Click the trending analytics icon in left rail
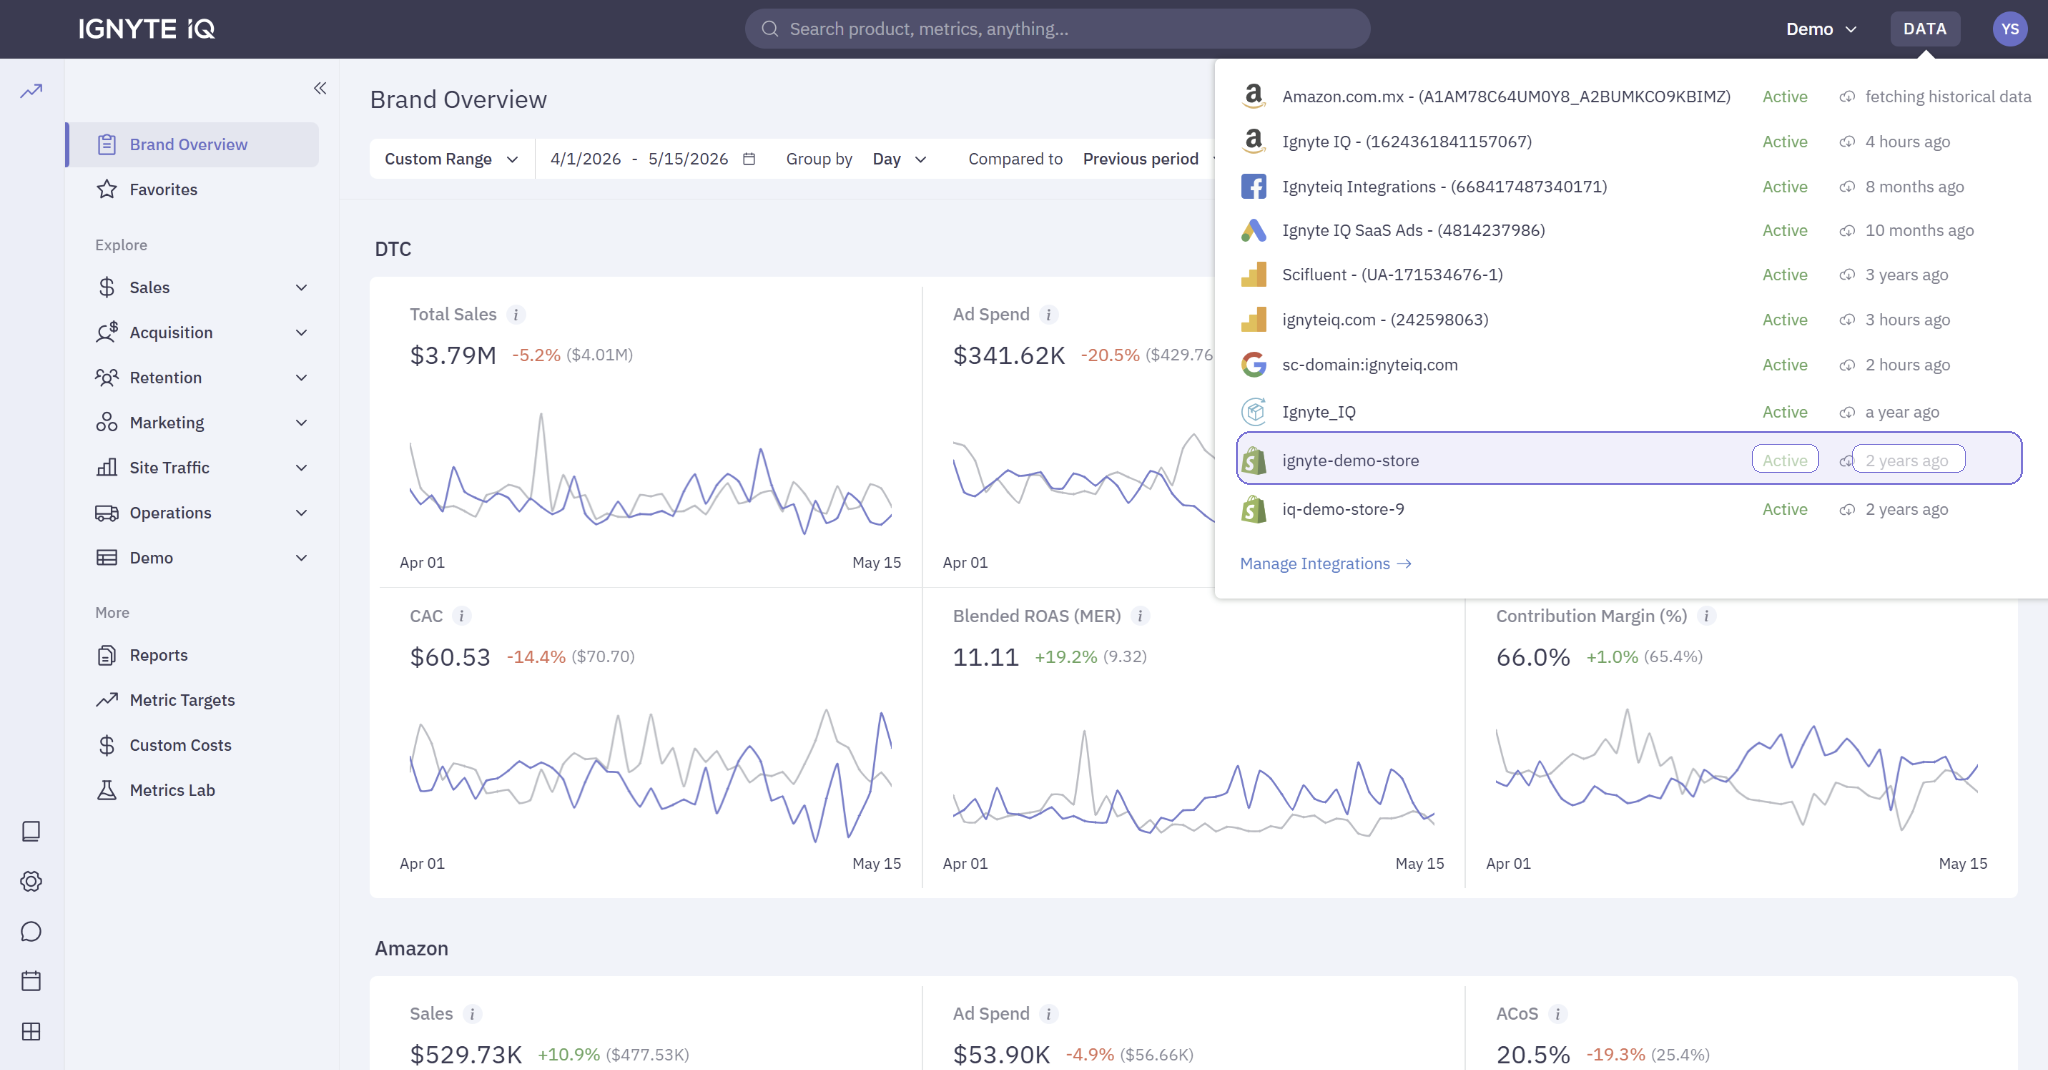The image size is (2048, 1070). (x=31, y=91)
